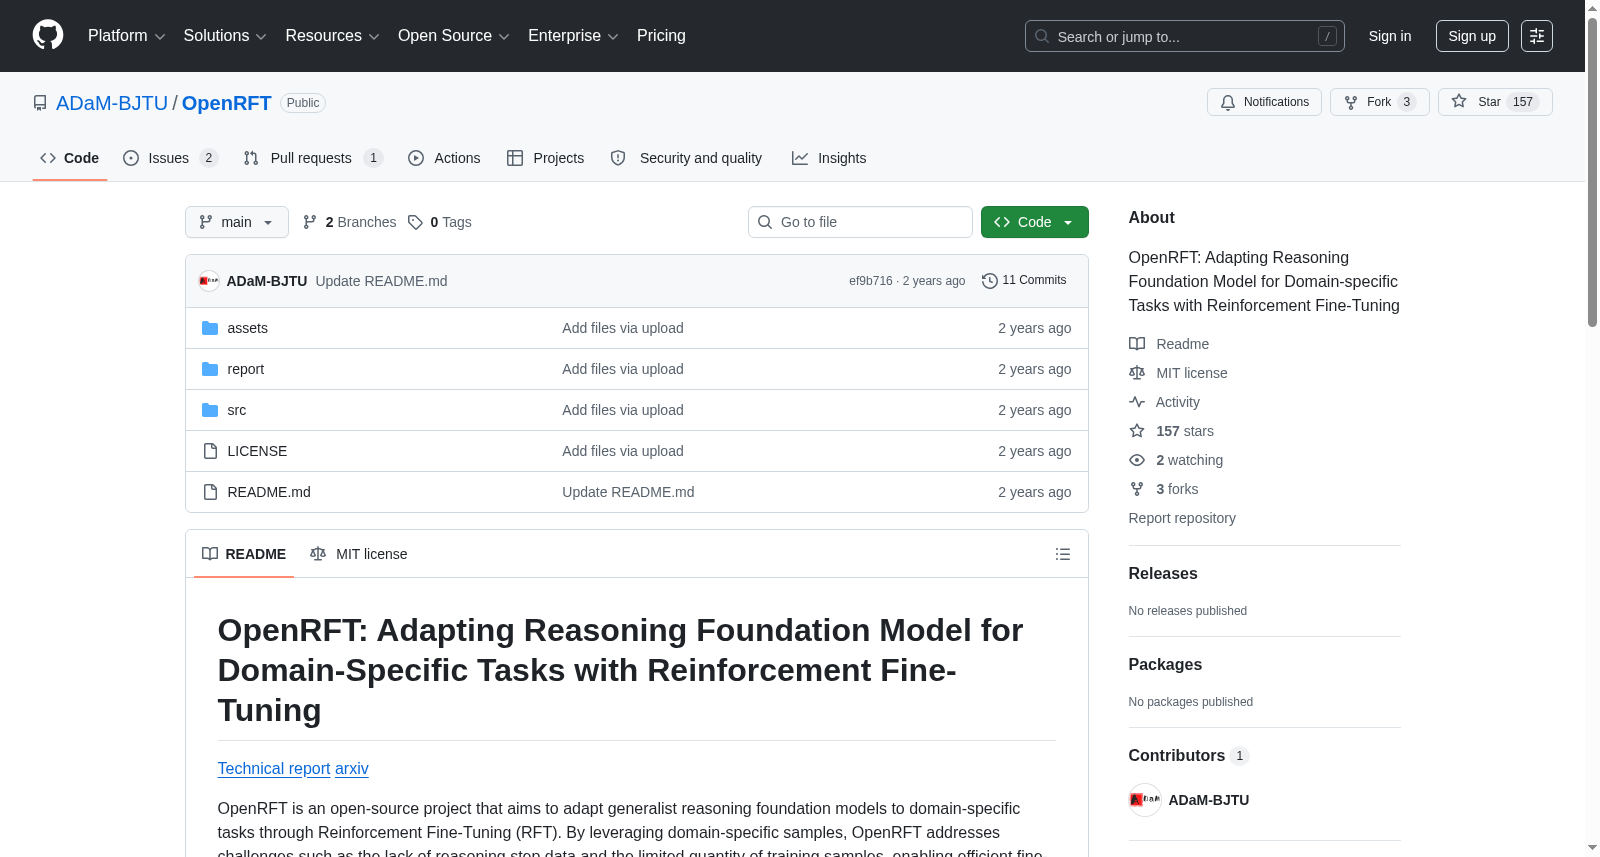Click the README.md file icon
Screen dimensions: 1600x857
tap(210, 492)
